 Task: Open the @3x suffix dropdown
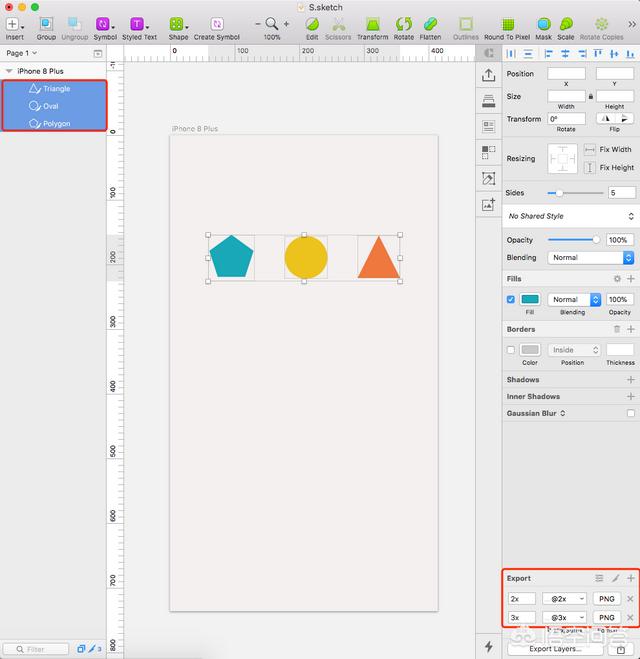(564, 617)
